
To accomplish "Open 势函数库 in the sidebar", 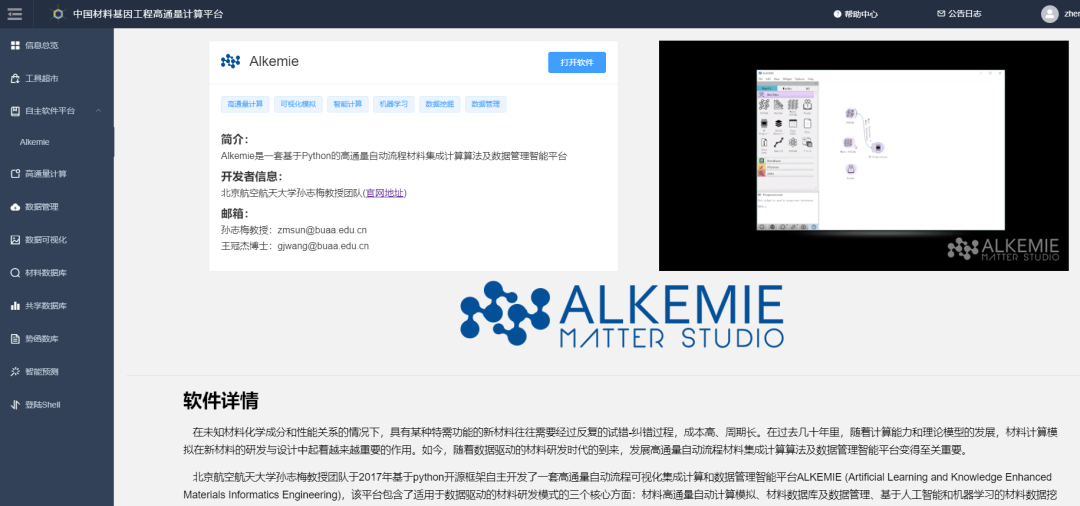I will pyautogui.click(x=41, y=339).
